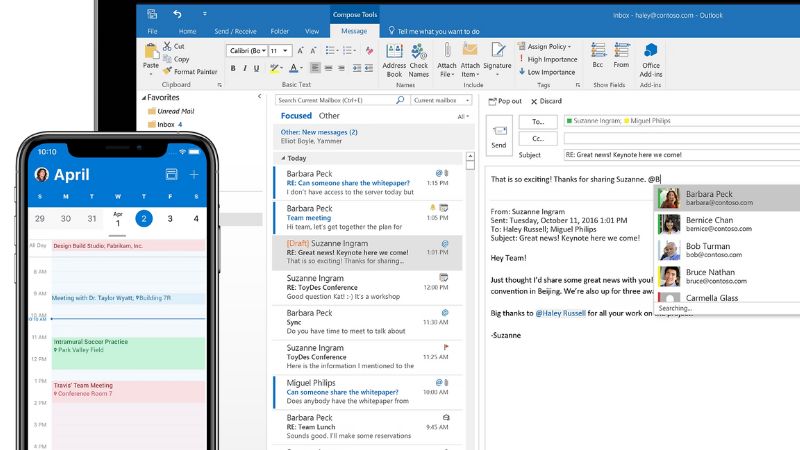Collapse the Today message group
Image resolution: width=800 pixels, height=450 pixels.
point(283,158)
